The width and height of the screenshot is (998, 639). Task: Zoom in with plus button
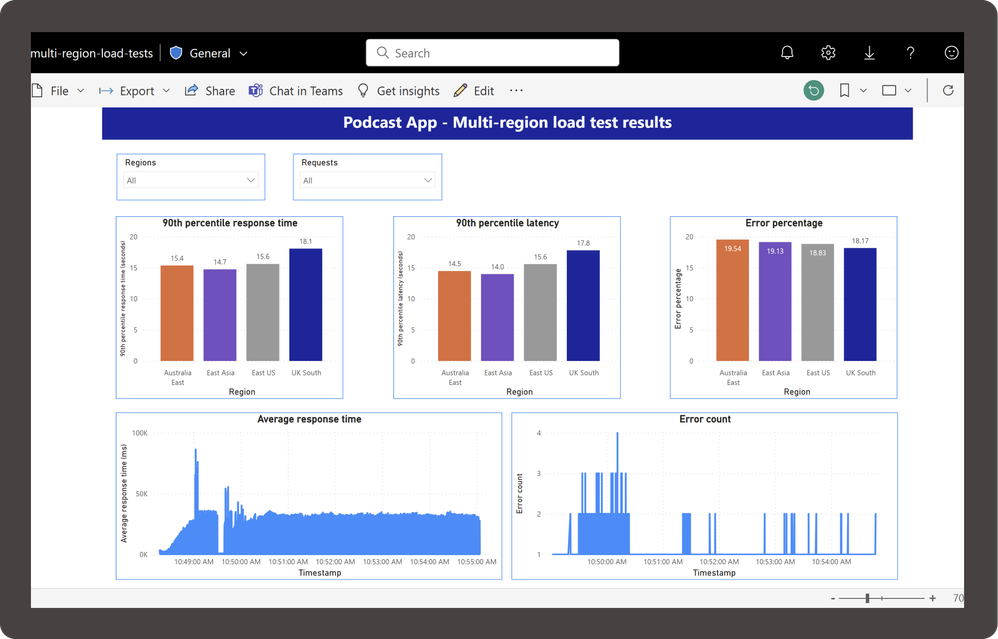click(x=932, y=598)
